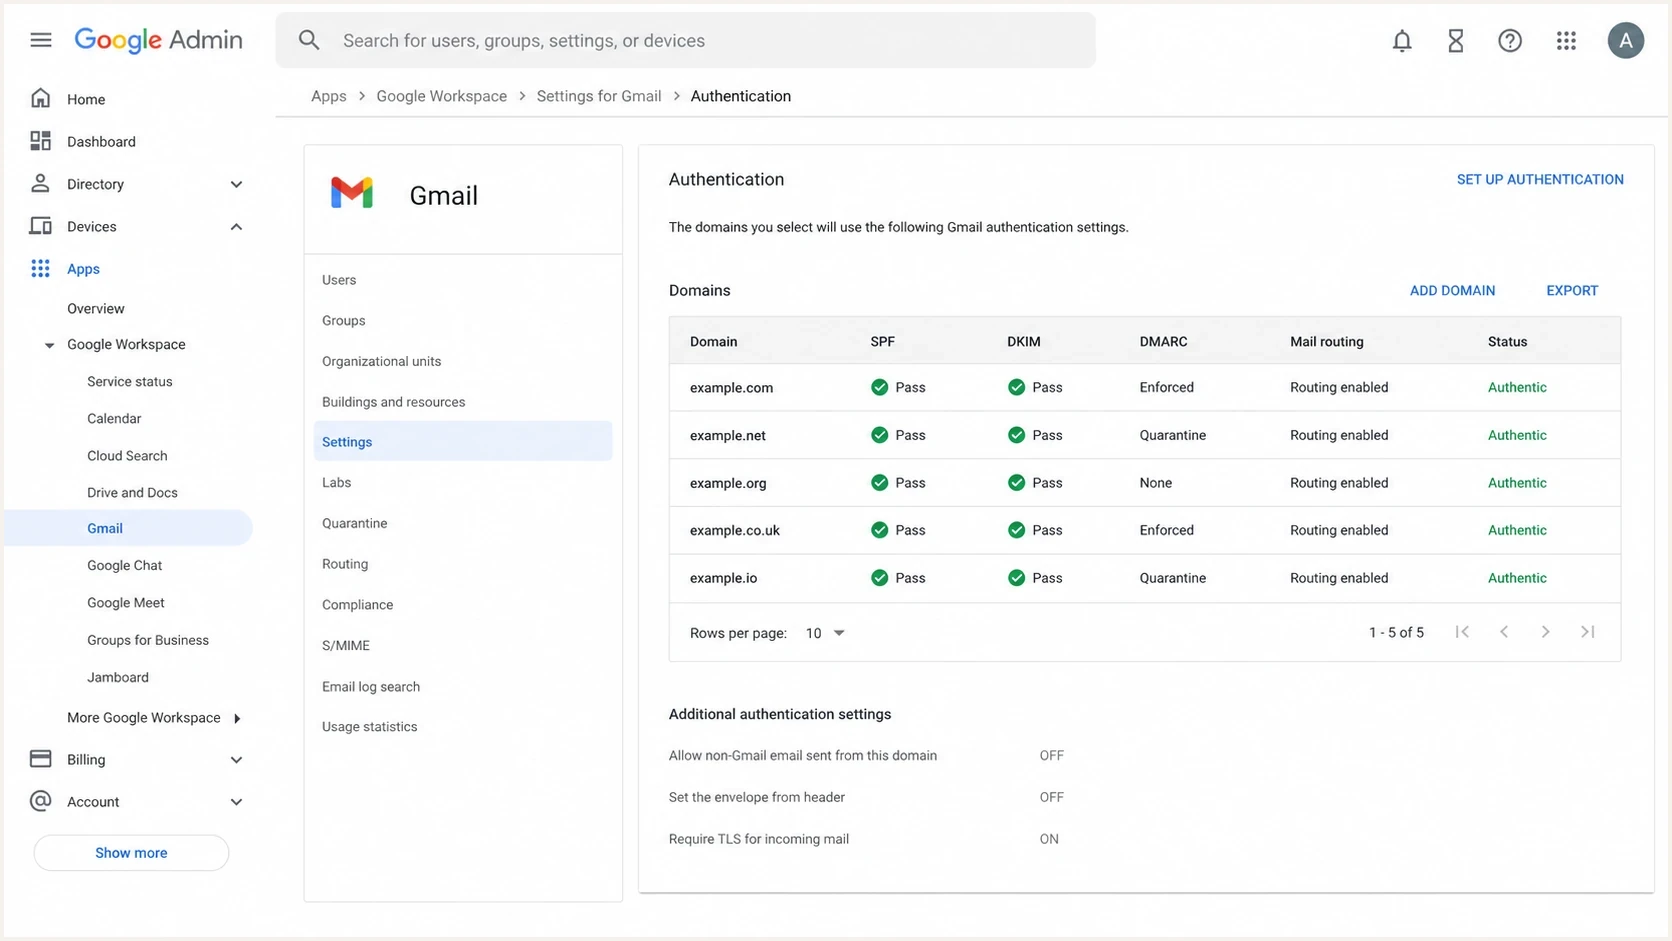
Task: Click the search input field
Action: [685, 40]
